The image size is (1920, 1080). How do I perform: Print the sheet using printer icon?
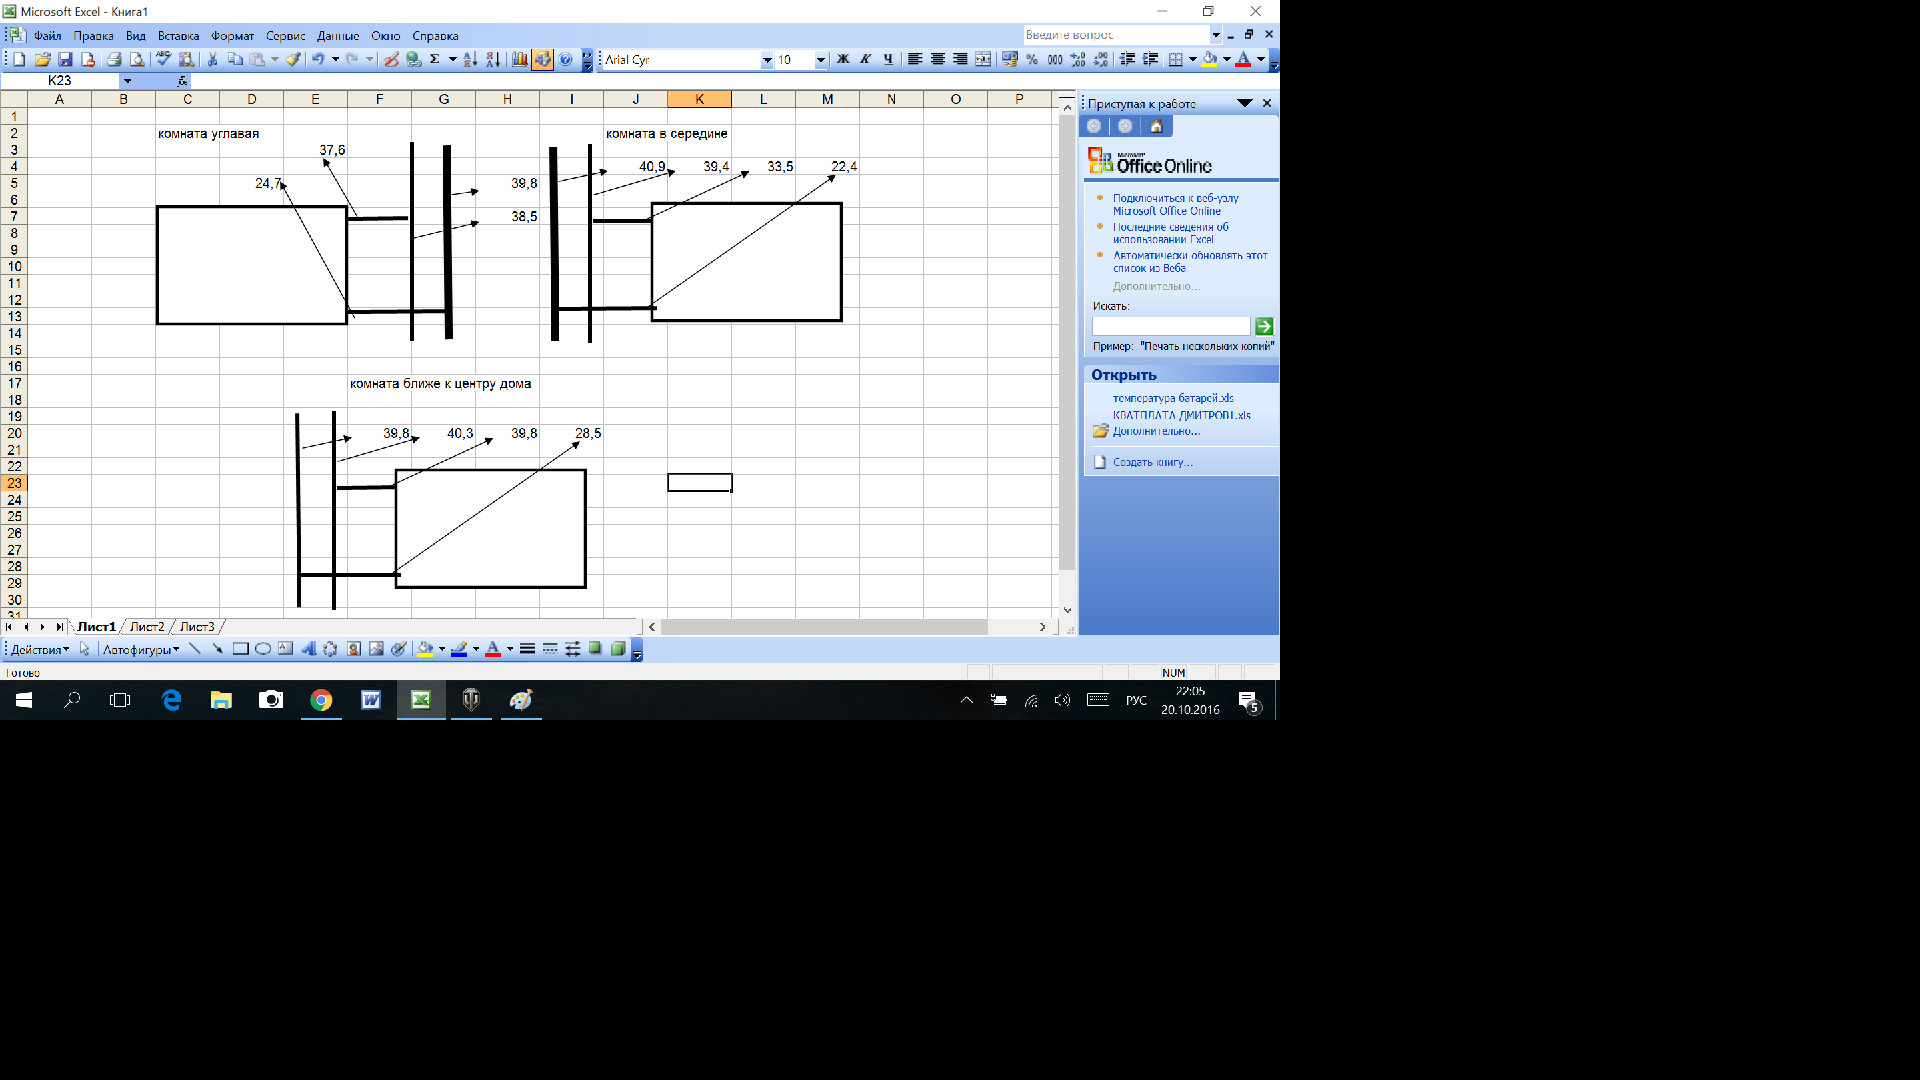pos(114,60)
